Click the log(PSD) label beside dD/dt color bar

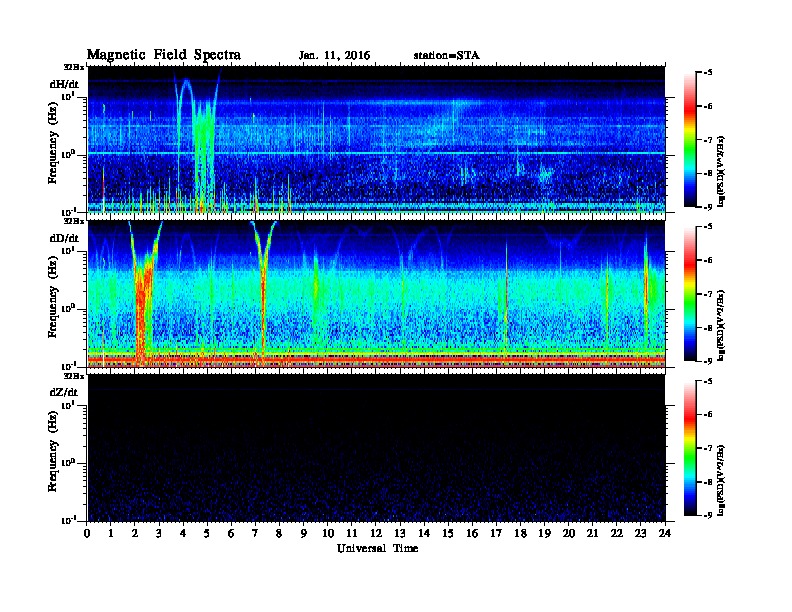click(x=722, y=325)
